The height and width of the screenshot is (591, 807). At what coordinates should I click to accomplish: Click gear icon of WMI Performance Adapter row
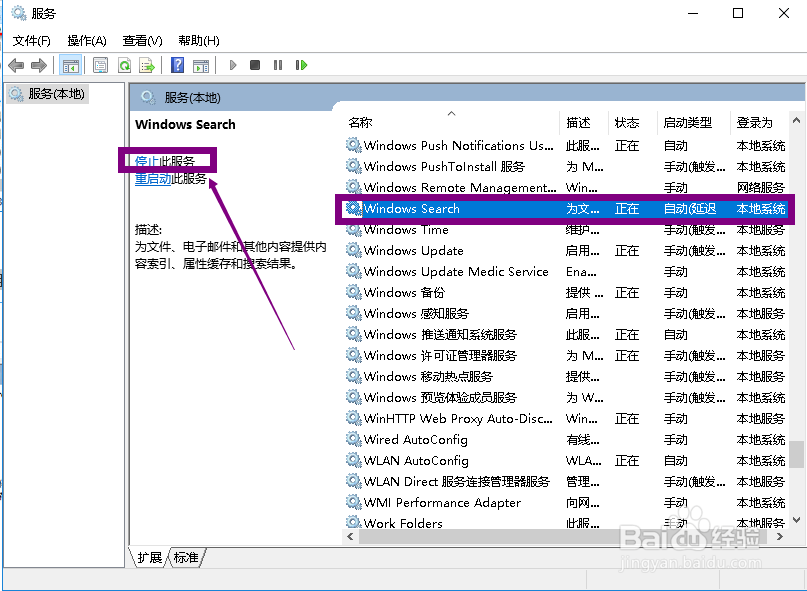tap(354, 502)
